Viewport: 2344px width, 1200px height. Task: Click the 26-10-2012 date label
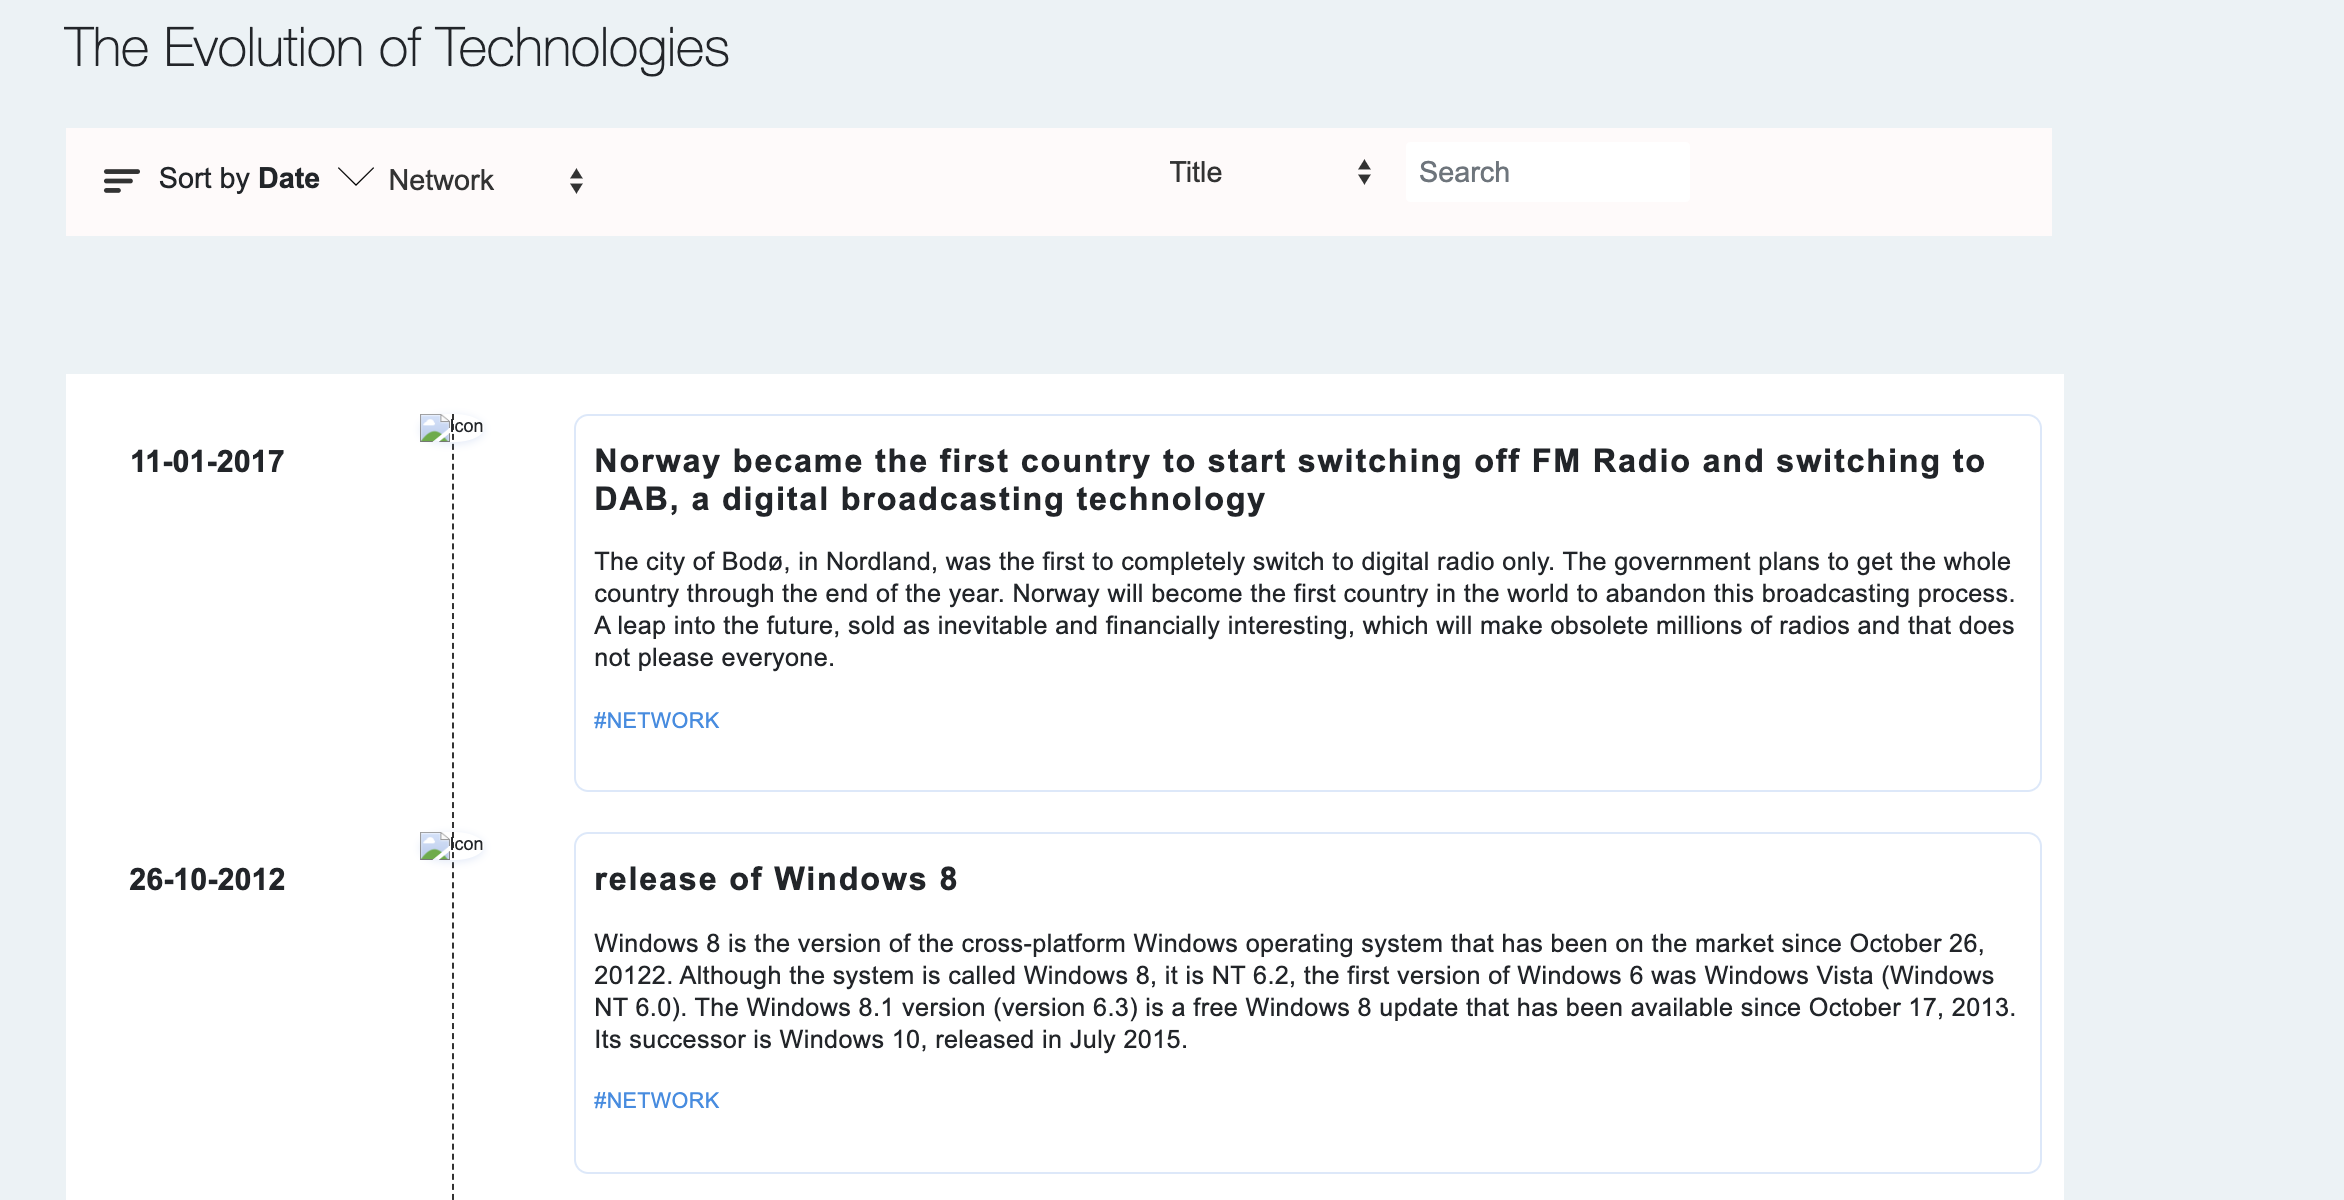tap(207, 879)
